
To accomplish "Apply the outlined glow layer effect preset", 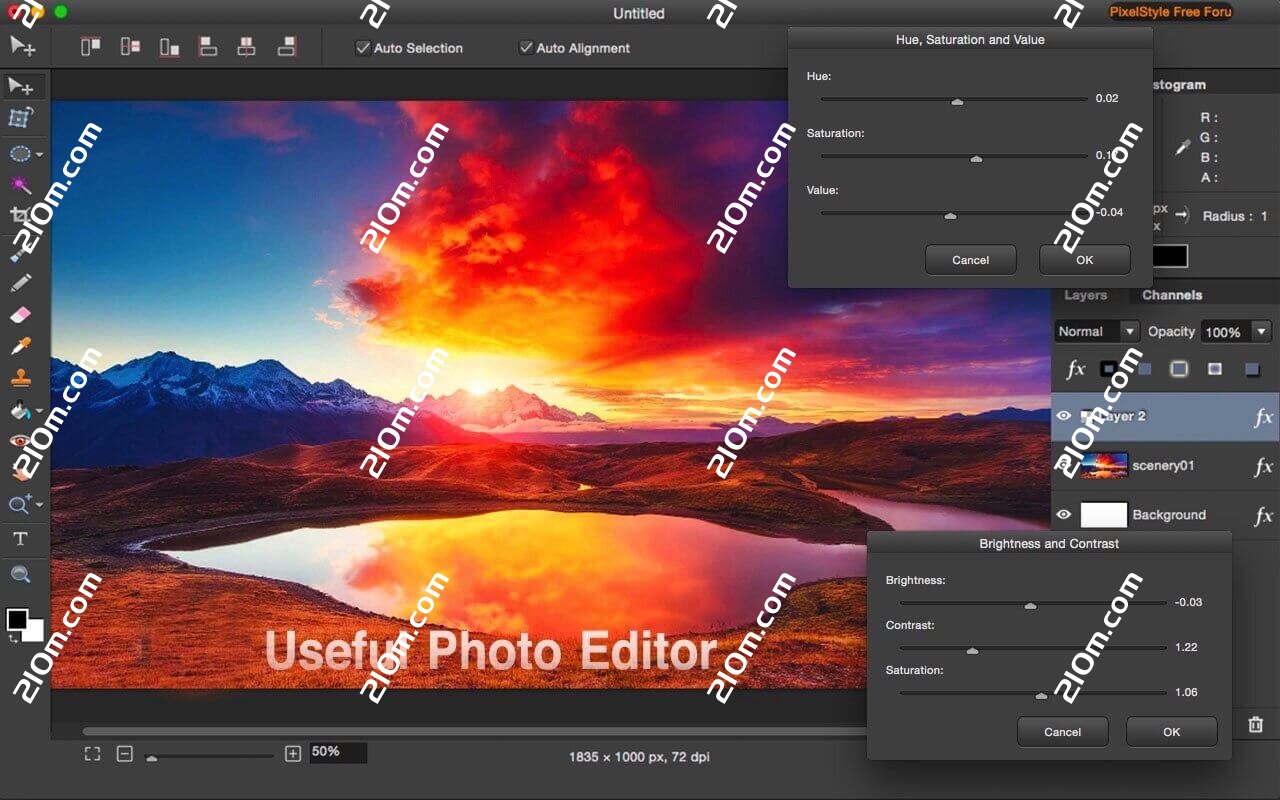I will [x=1179, y=369].
